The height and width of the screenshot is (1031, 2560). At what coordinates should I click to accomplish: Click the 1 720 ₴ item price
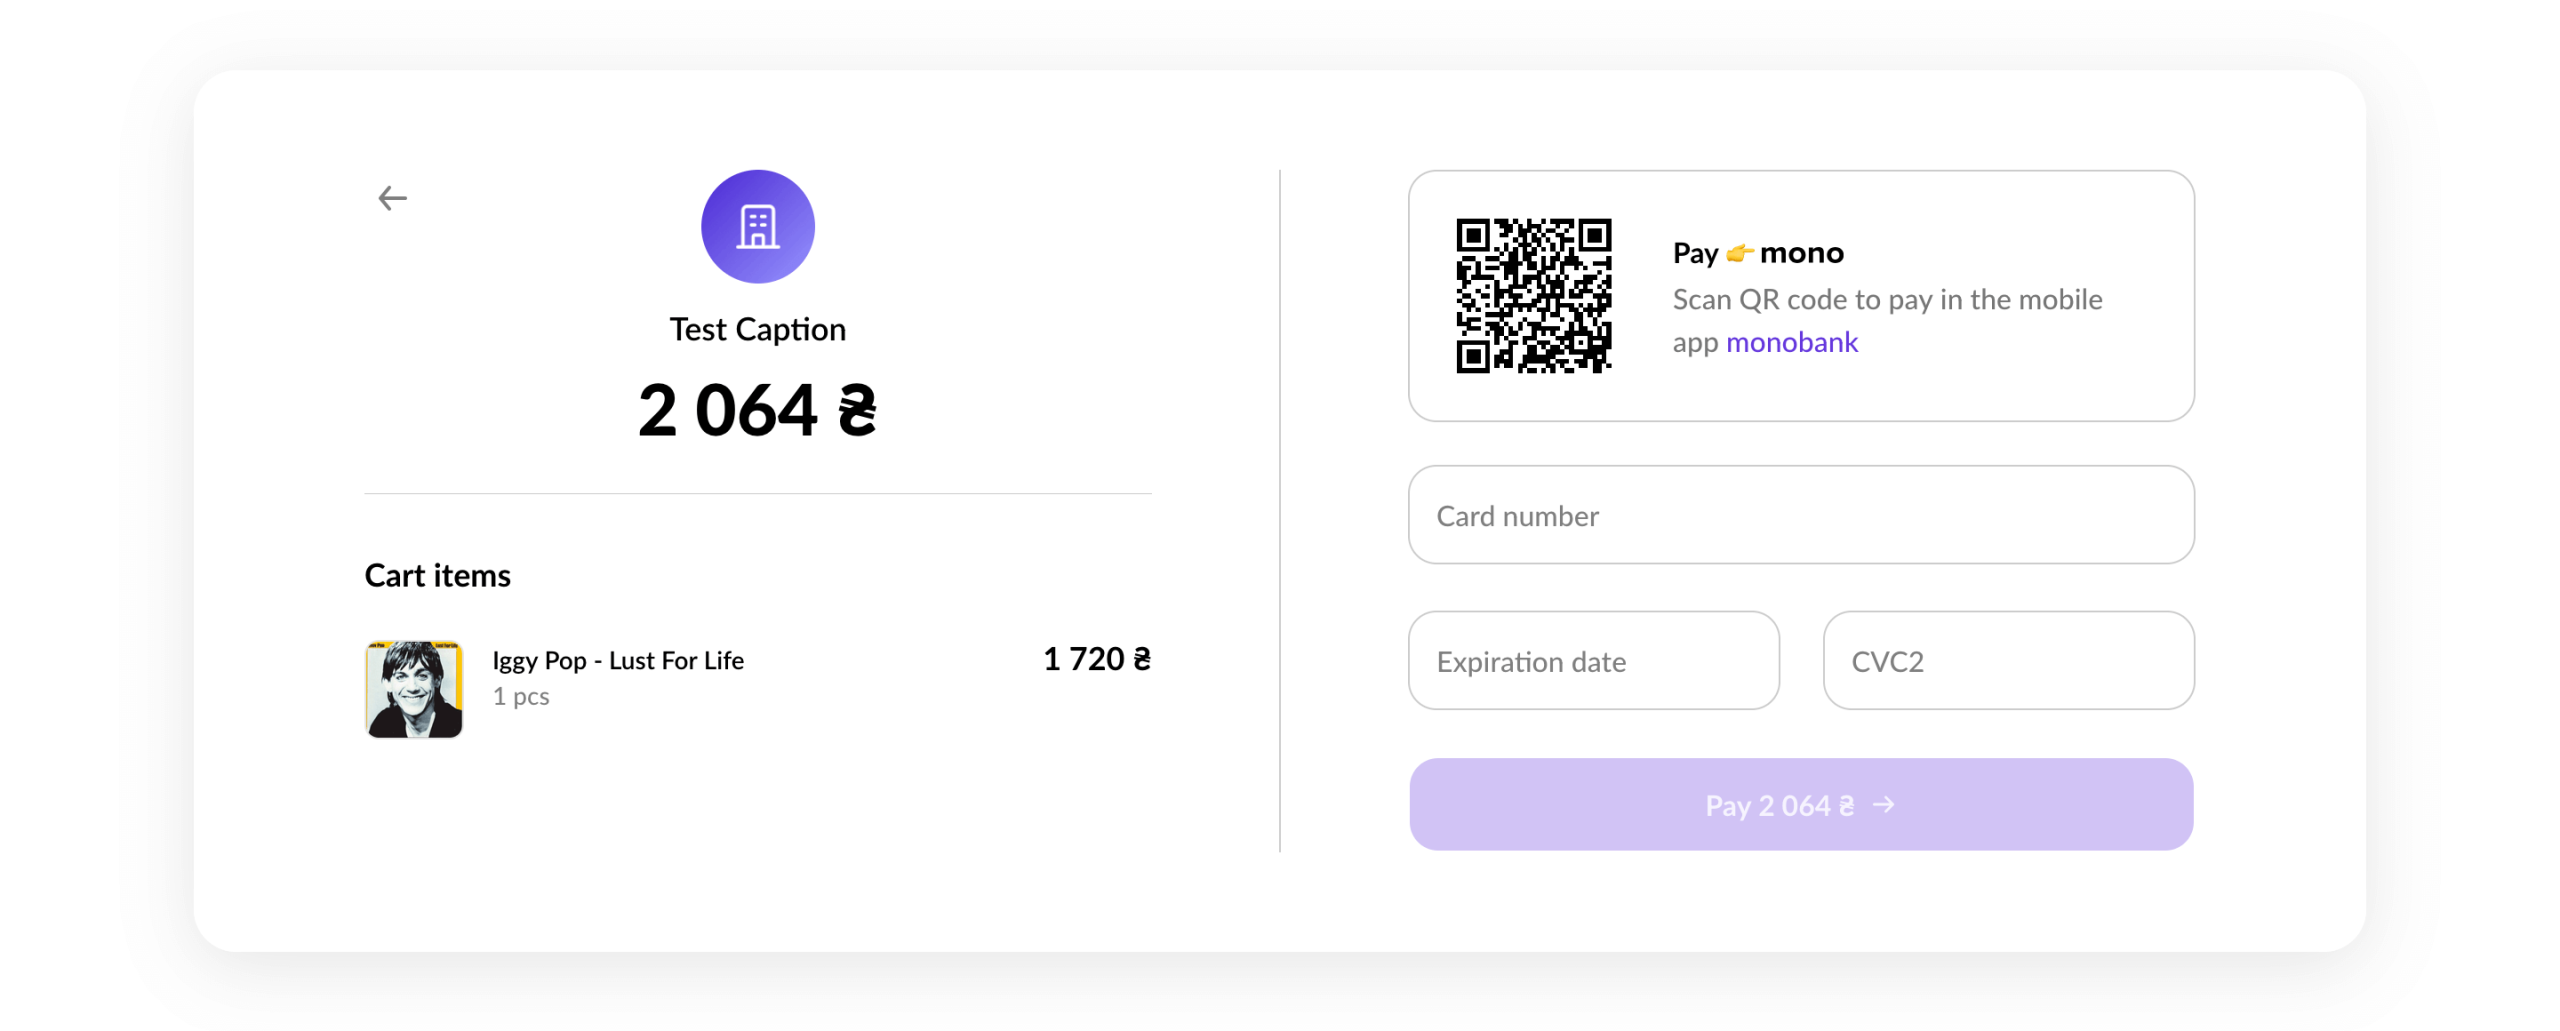pyautogui.click(x=1096, y=659)
